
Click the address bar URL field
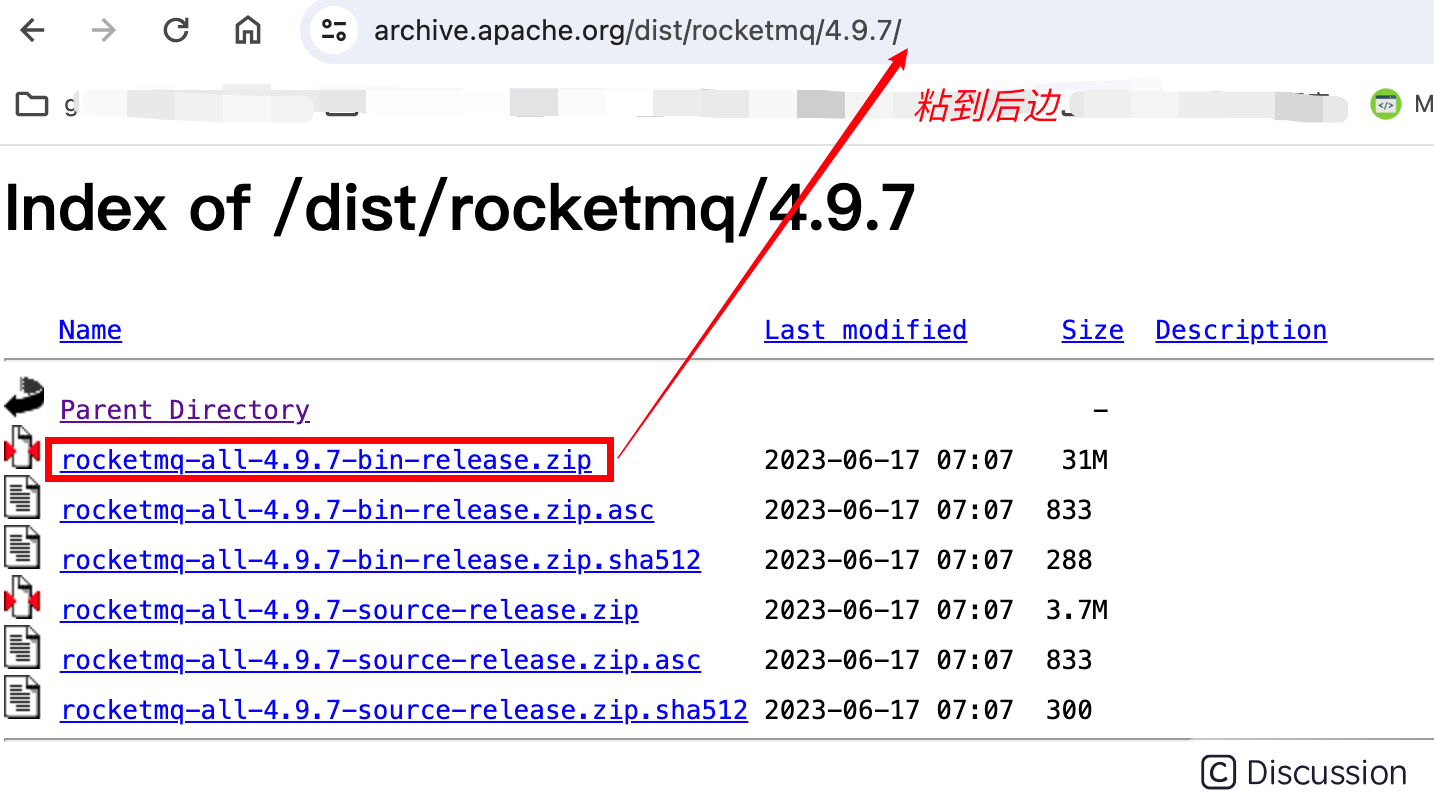pos(636,30)
